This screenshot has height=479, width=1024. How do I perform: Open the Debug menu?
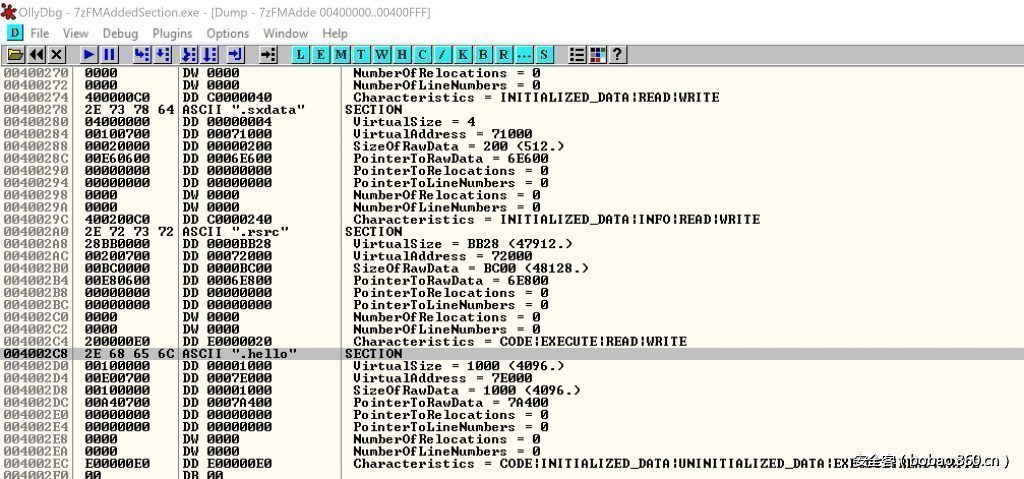(x=120, y=33)
